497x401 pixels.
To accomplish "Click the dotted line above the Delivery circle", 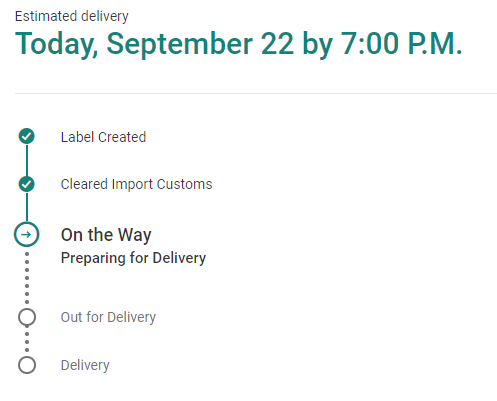I will pos(27,341).
